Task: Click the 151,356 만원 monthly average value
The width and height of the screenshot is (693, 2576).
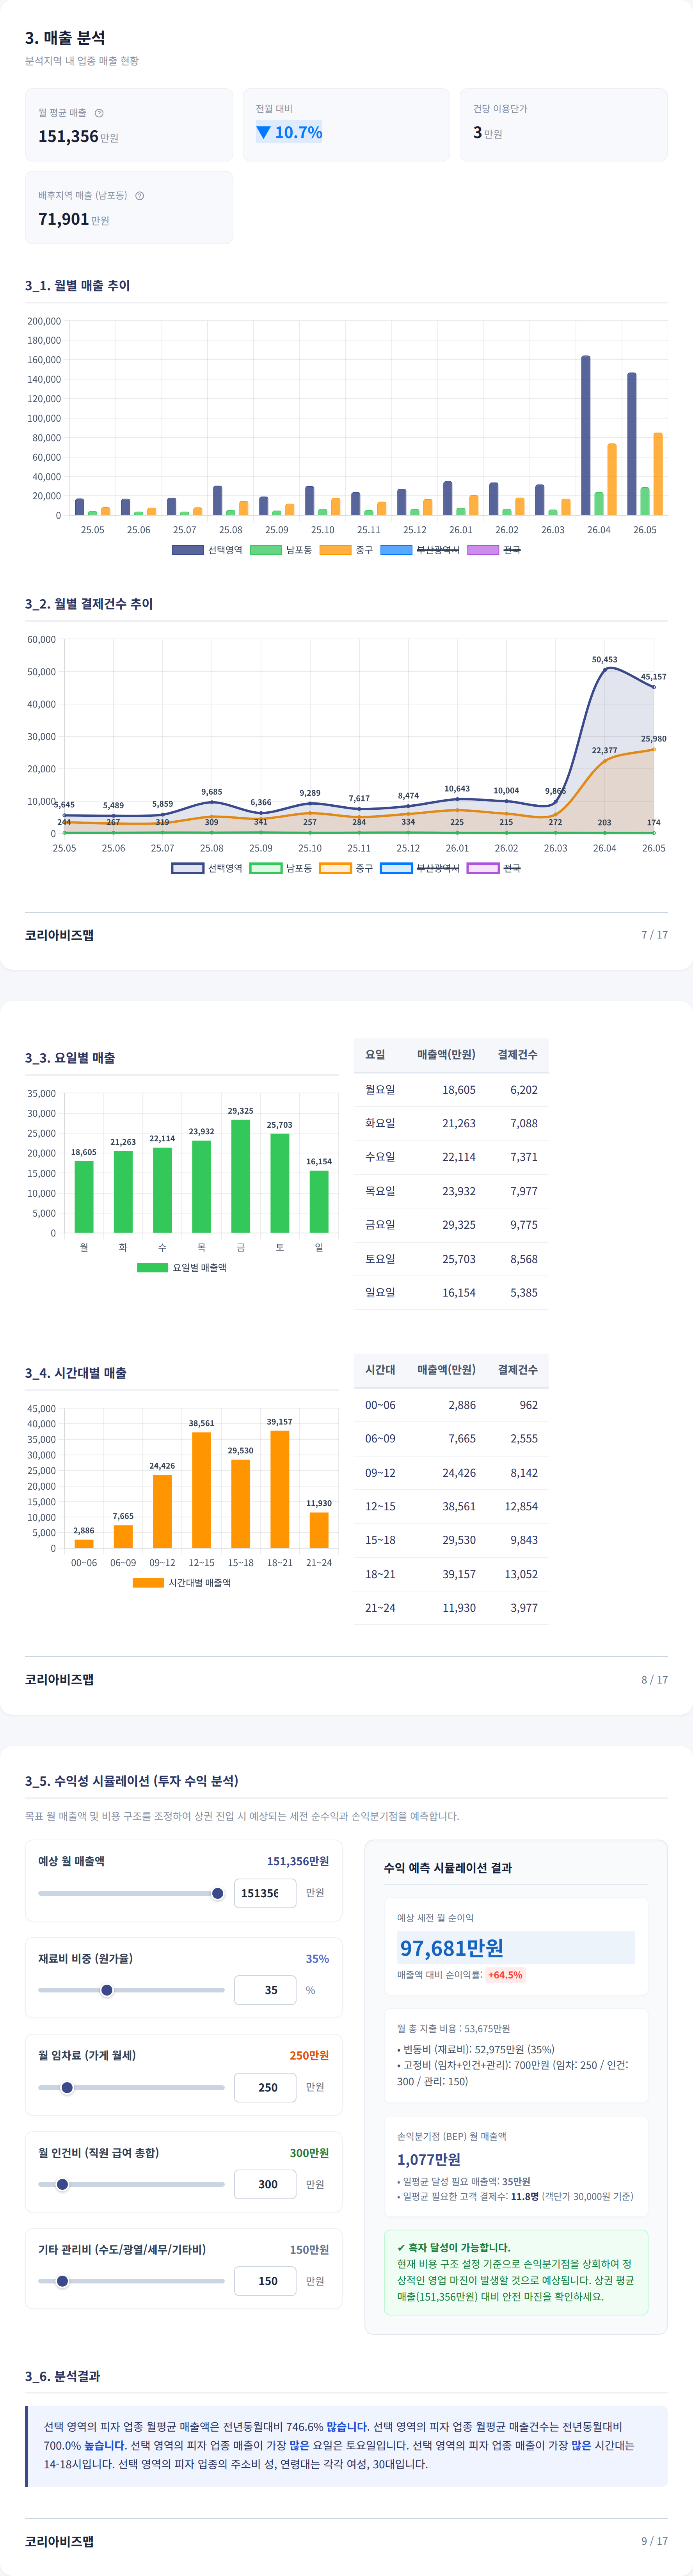Action: 78,137
